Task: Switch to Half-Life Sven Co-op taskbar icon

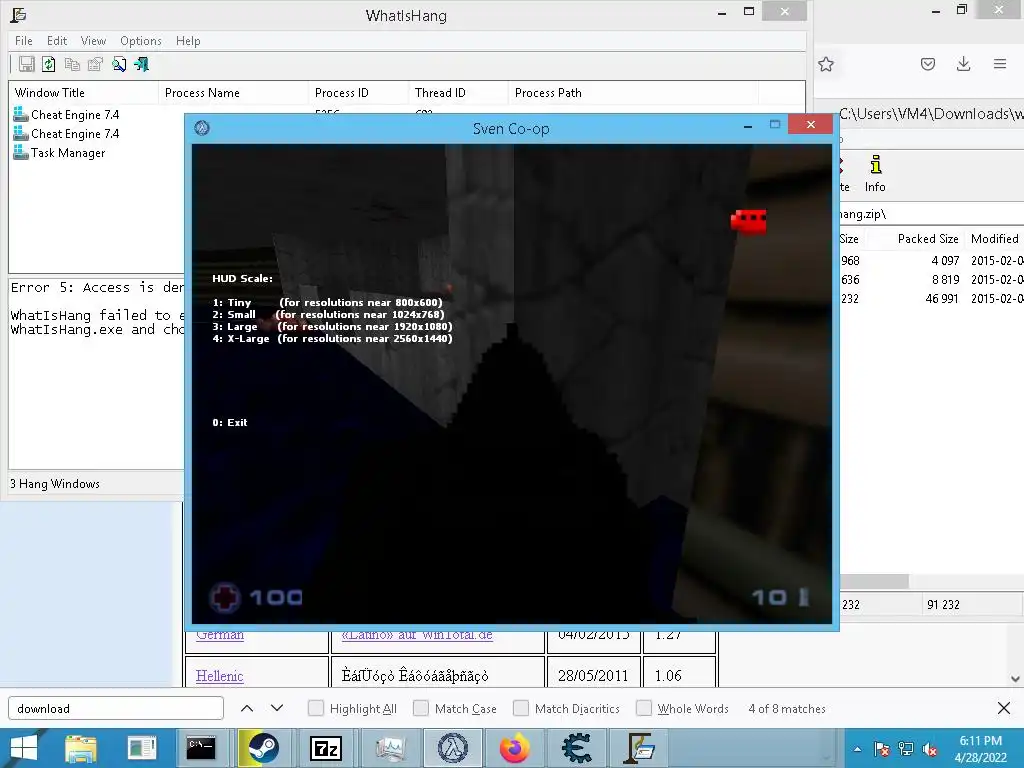Action: (453, 748)
